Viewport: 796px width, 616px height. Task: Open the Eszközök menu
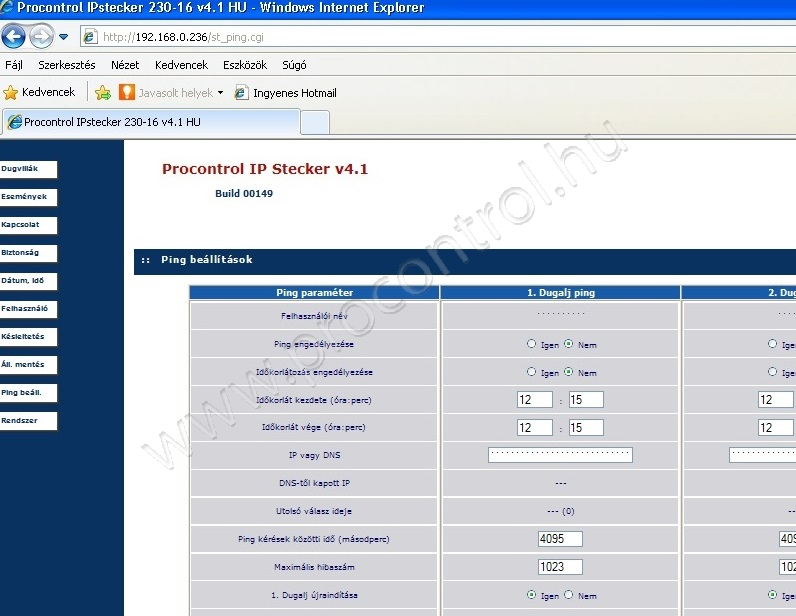[x=245, y=65]
